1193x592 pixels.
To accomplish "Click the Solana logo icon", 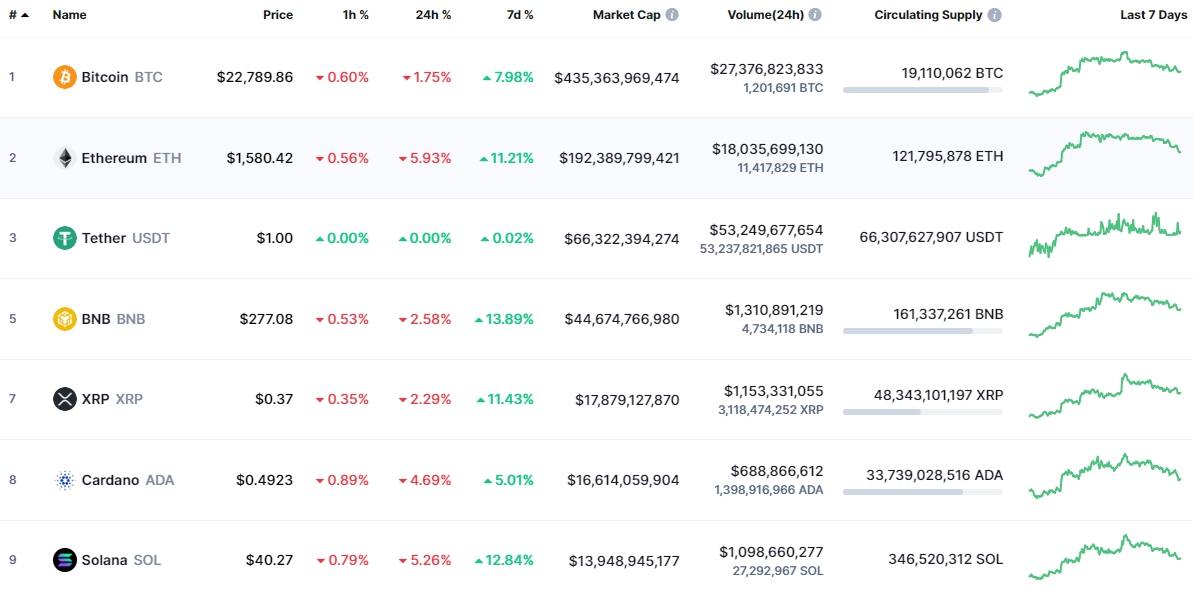I will click(x=65, y=560).
